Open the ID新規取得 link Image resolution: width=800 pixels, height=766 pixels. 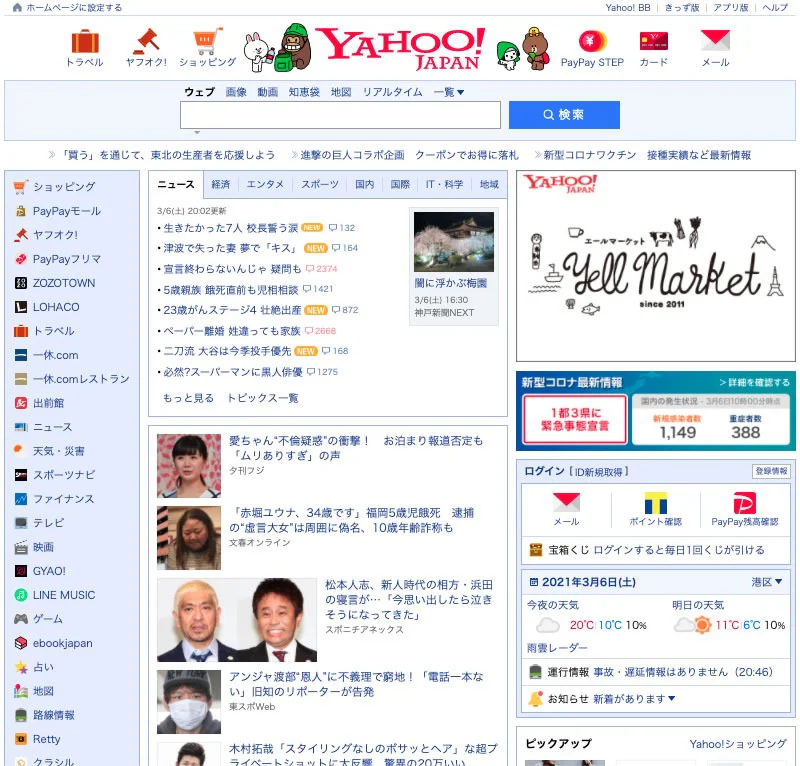click(x=598, y=472)
